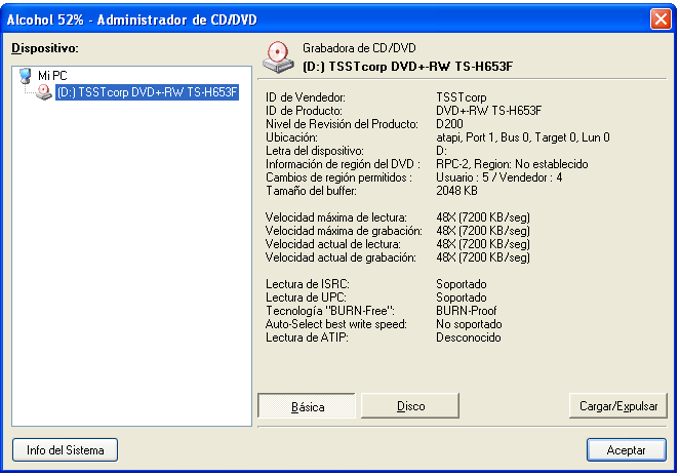Click the Velocidad actual de grabación label
This screenshot has height=476, width=680.
coord(341,258)
